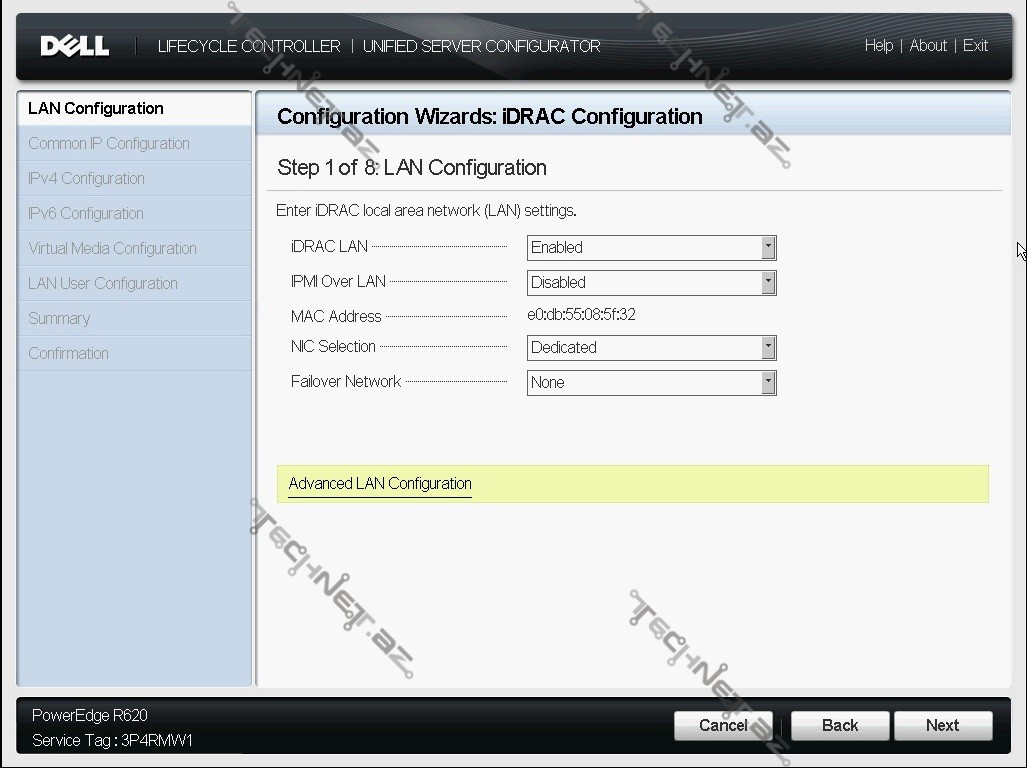Open the About link in header
Viewport: 1027px width, 768px height.
pyautogui.click(x=928, y=46)
